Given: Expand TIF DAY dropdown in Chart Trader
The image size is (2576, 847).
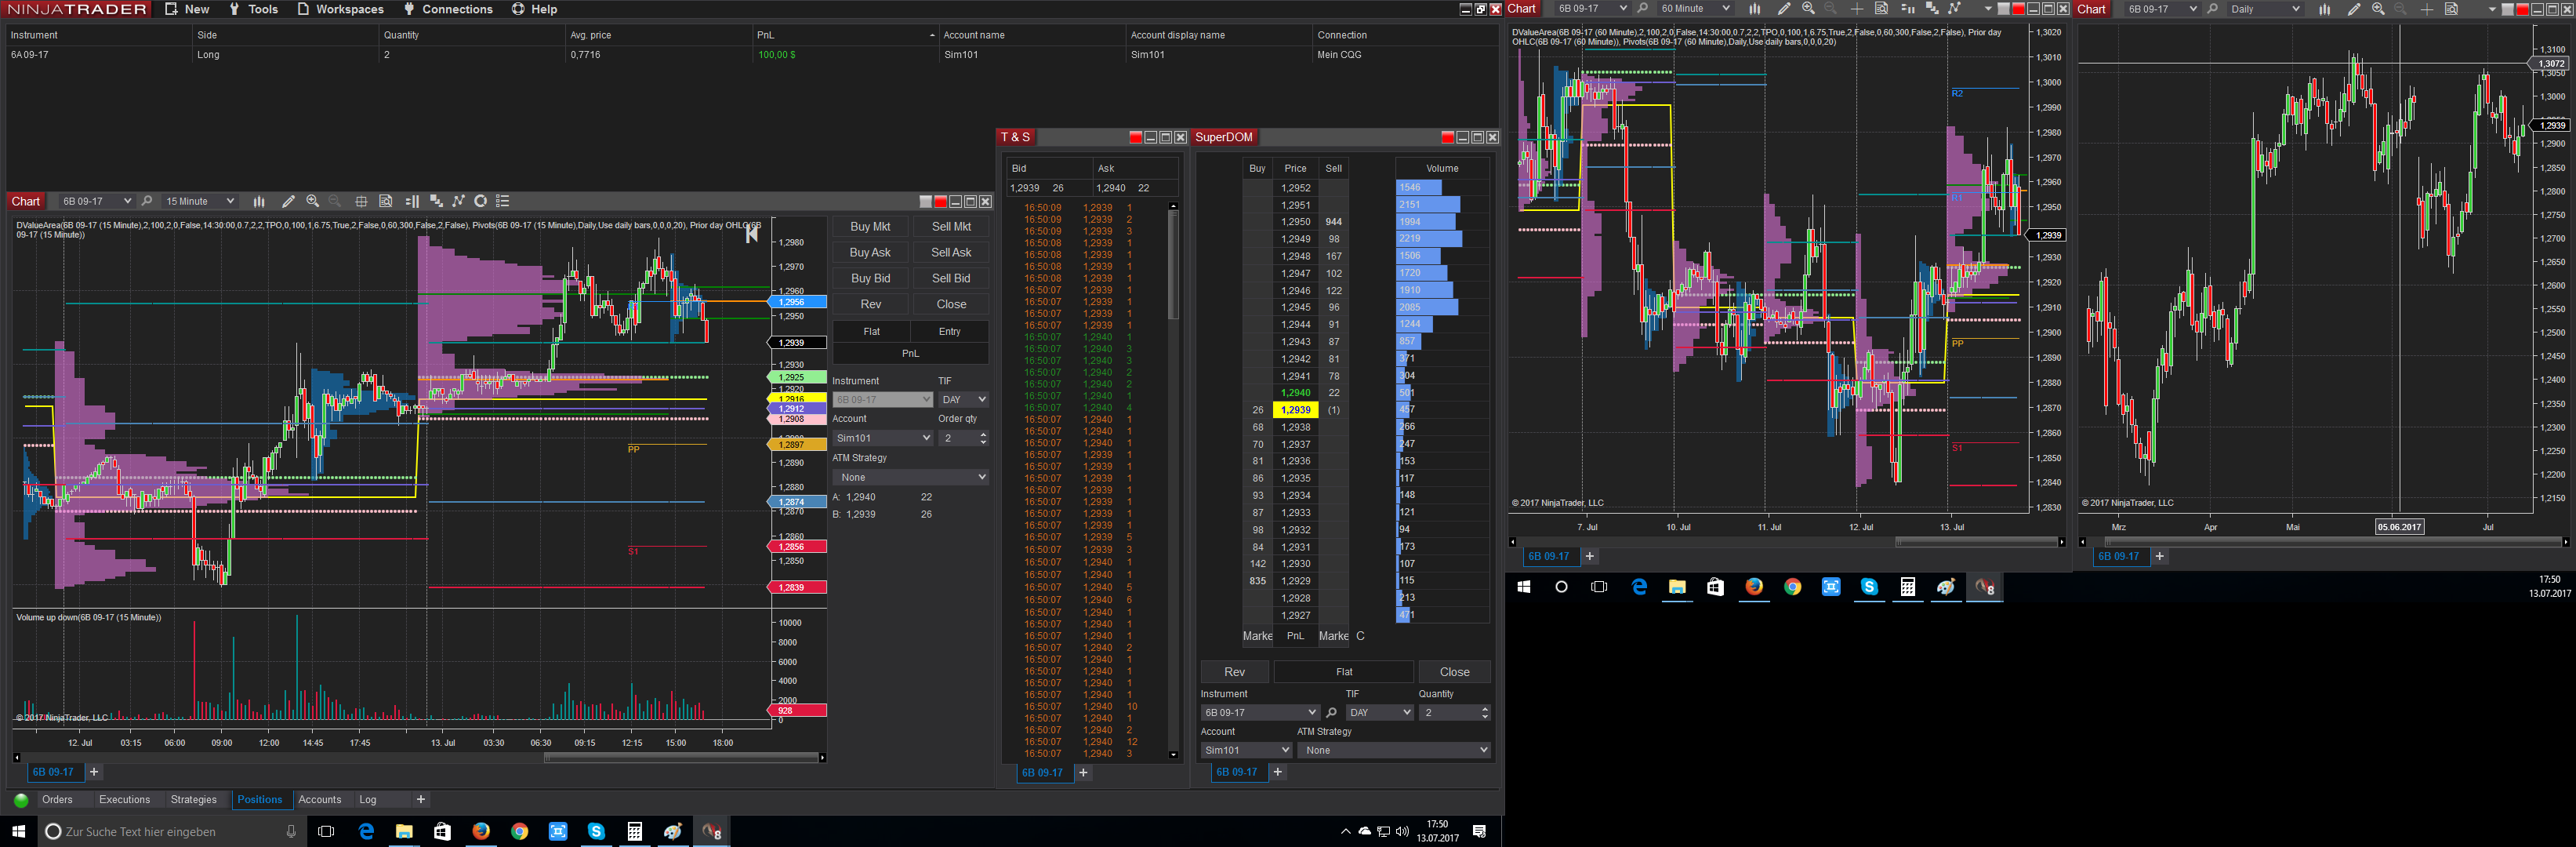Looking at the screenshot, I should click(x=963, y=400).
